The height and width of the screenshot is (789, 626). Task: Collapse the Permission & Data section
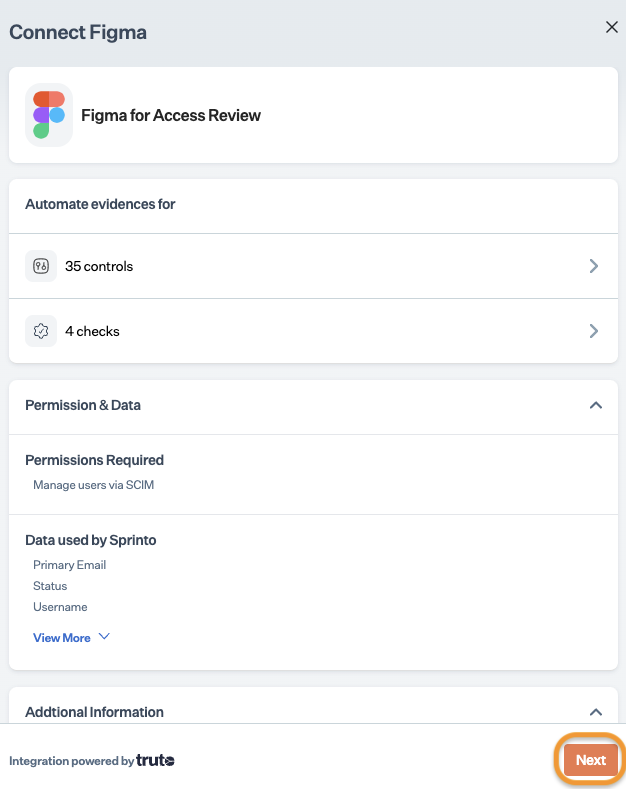(x=596, y=405)
